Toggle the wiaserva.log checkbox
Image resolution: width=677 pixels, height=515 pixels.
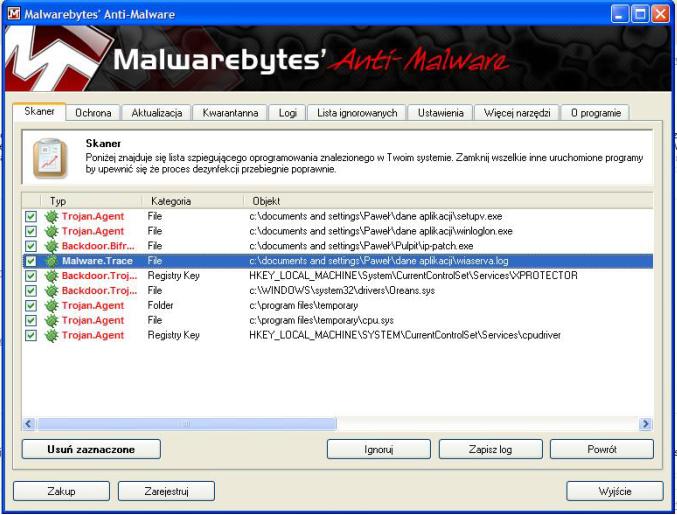[31, 261]
